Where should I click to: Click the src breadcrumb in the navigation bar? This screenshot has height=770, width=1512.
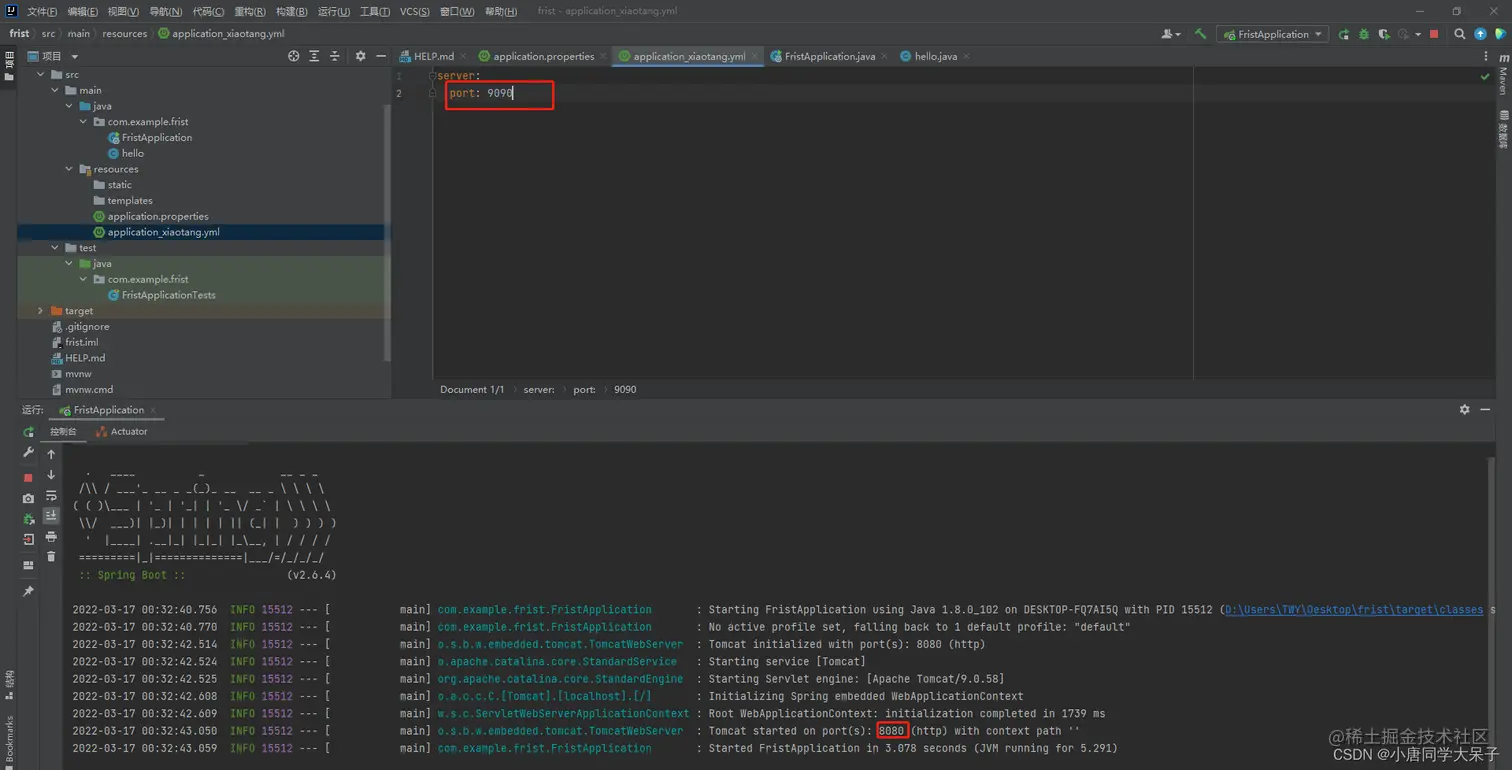pyautogui.click(x=48, y=34)
